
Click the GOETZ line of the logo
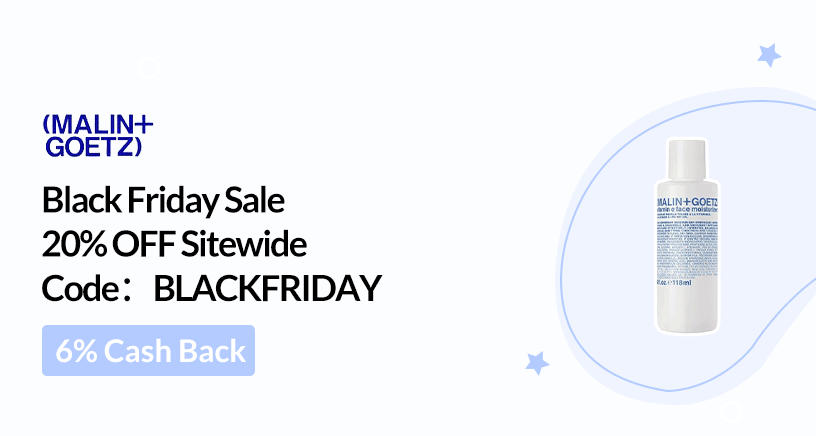tap(93, 148)
